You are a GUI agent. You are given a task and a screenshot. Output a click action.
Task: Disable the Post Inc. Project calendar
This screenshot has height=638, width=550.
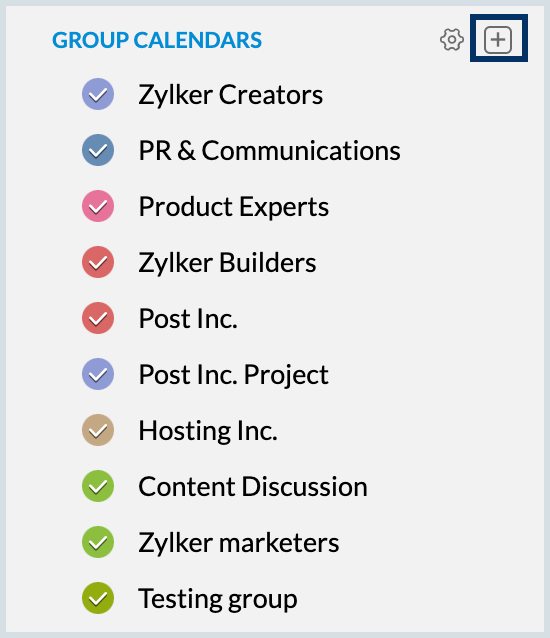click(x=98, y=374)
